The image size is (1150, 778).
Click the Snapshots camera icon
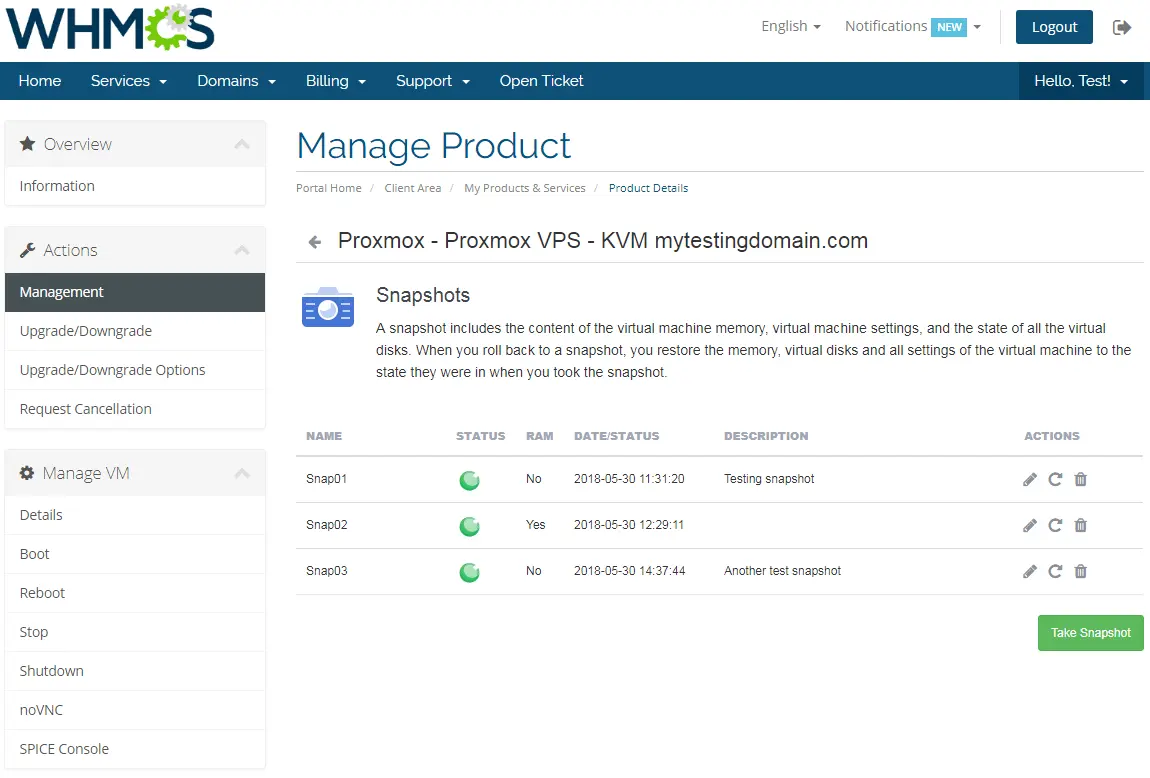tap(328, 307)
